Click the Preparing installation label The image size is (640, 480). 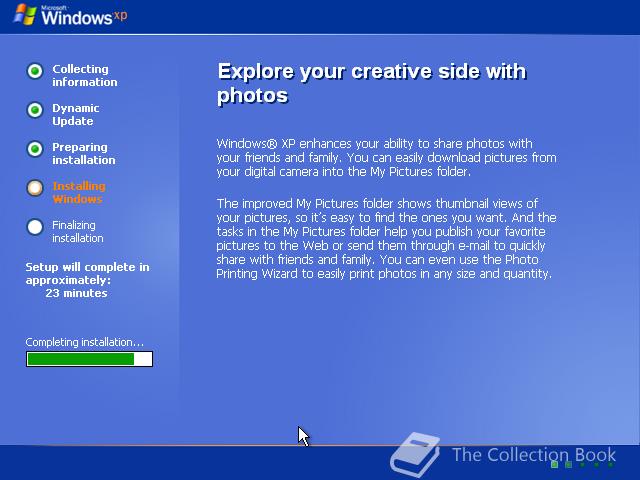tap(84, 153)
